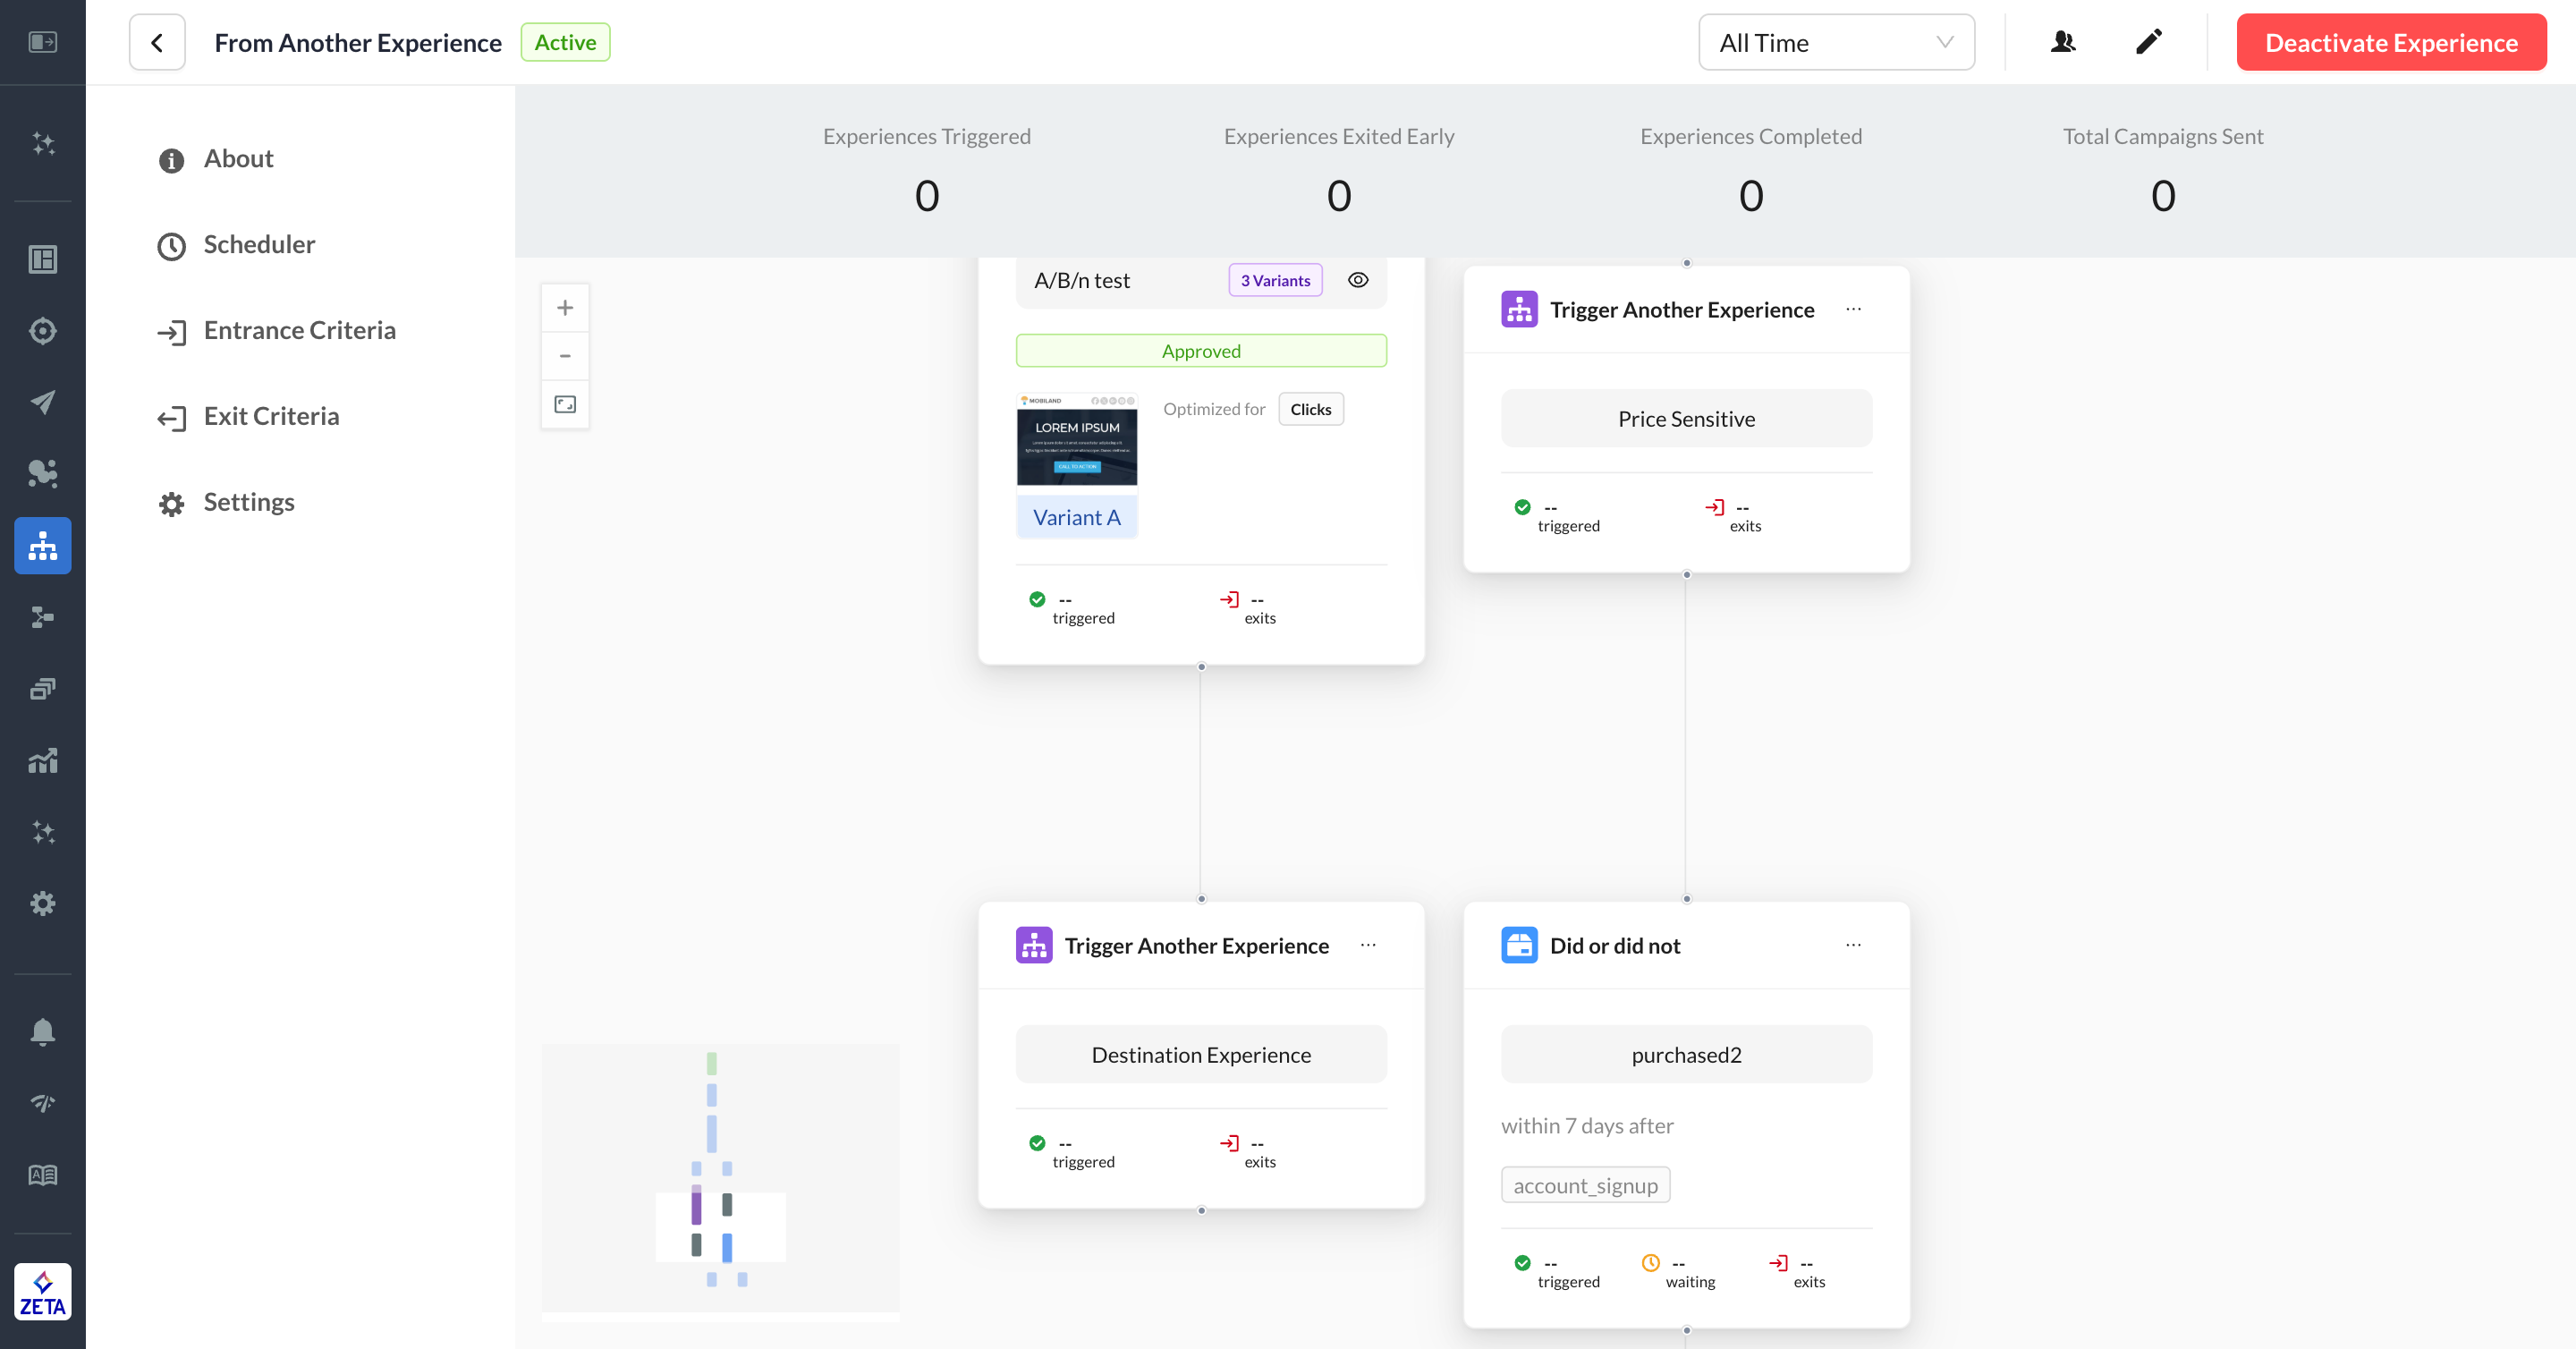This screenshot has width=2576, height=1349.
Task: Zoom in the canvas with plus button
Action: [565, 308]
